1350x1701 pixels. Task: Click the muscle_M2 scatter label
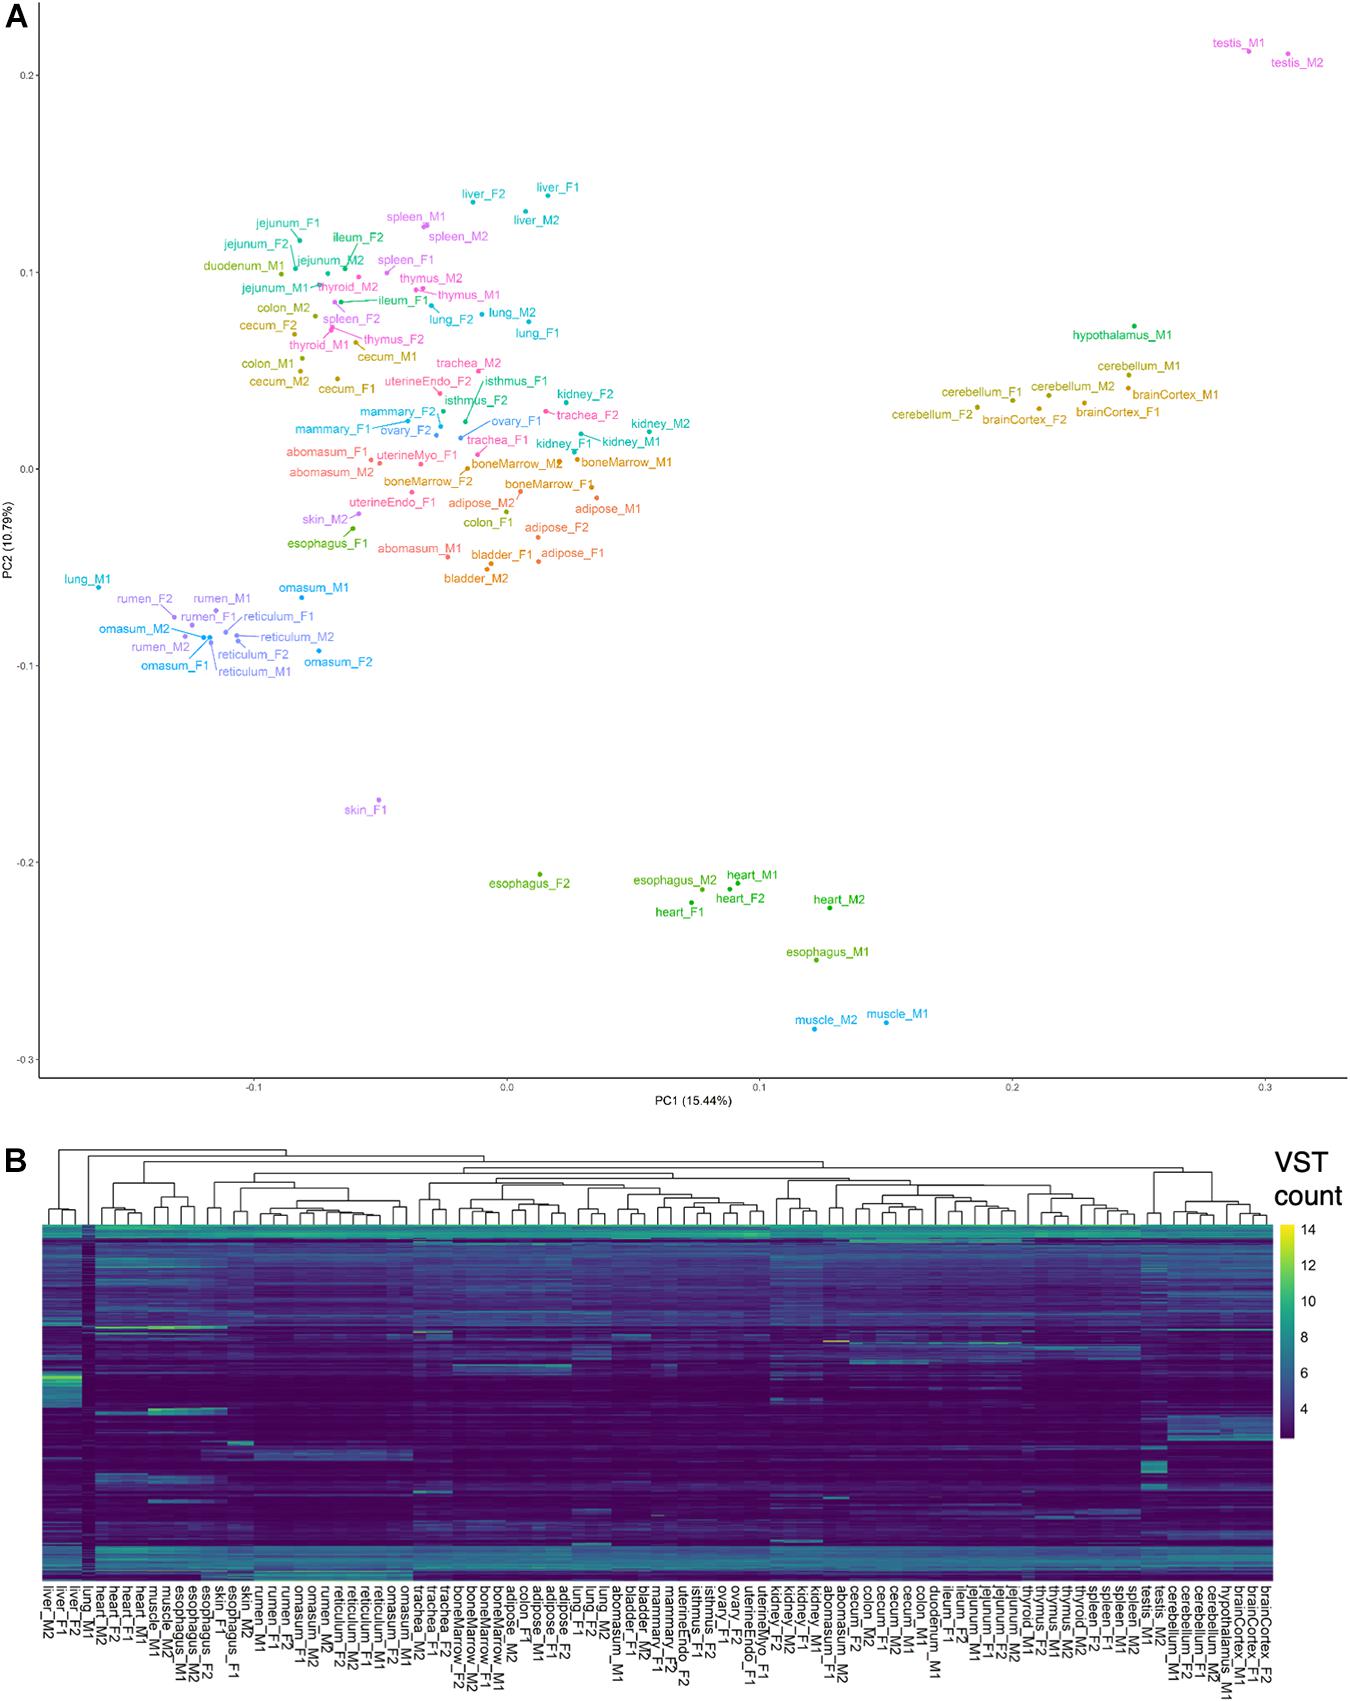point(826,1021)
